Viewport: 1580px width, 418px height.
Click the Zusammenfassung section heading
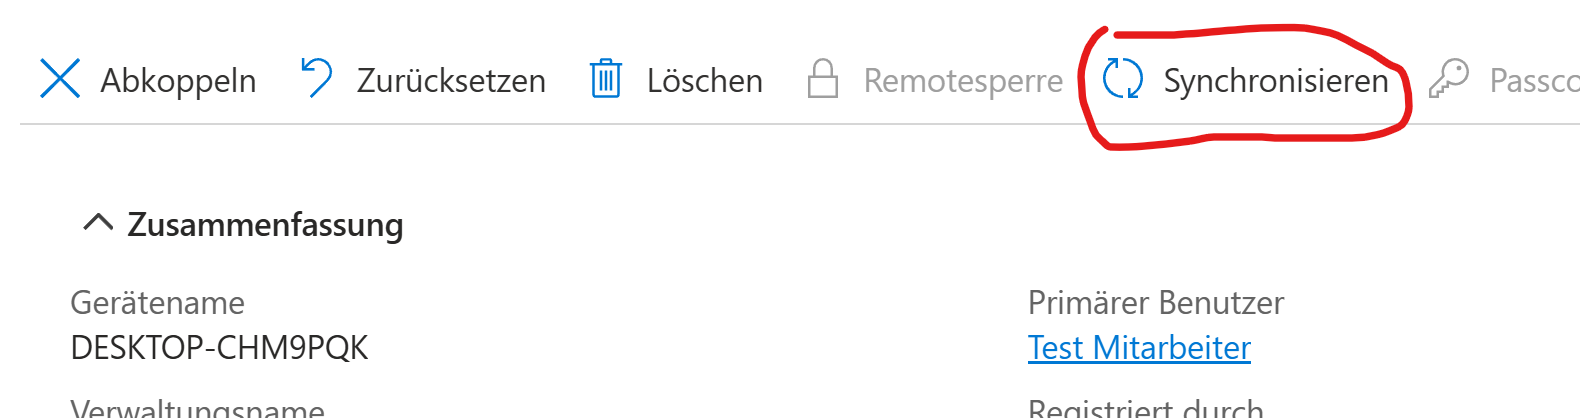[x=265, y=225]
